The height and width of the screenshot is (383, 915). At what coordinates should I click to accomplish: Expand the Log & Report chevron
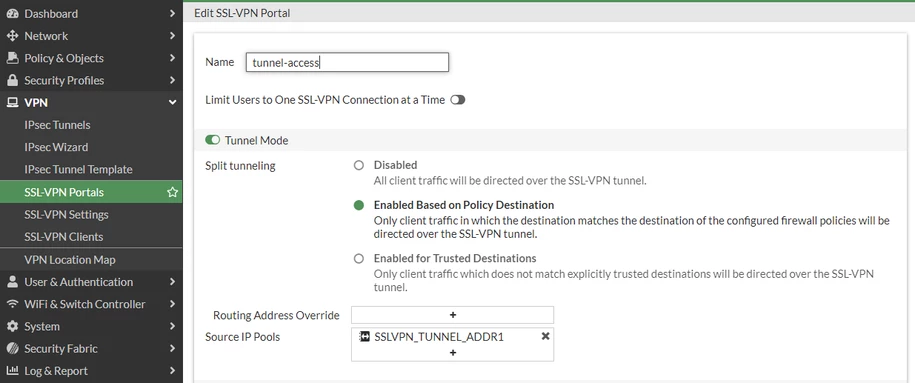[x=172, y=371]
